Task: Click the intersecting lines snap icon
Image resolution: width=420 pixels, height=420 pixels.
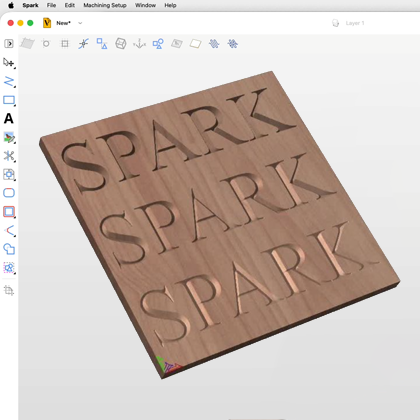Action: pyautogui.click(x=84, y=44)
